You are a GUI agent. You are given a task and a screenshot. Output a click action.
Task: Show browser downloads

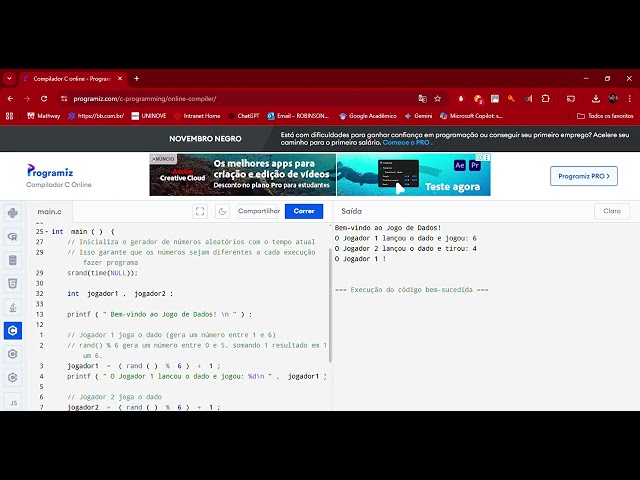[596, 99]
